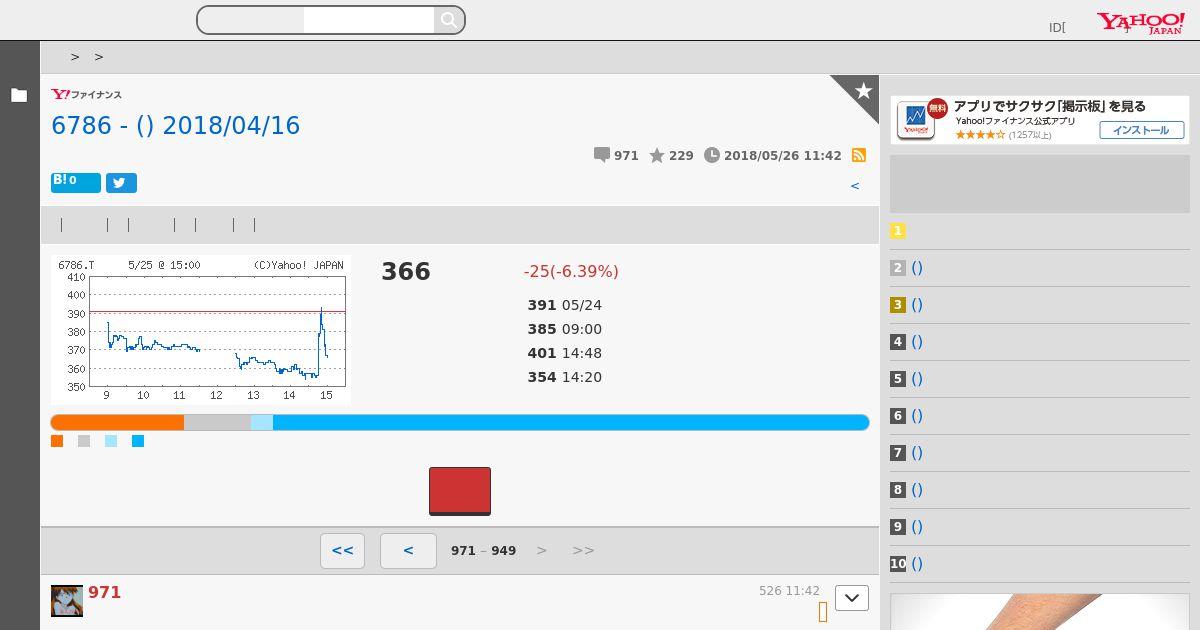
Task: Click the 6786 thread title link
Action: point(176,125)
